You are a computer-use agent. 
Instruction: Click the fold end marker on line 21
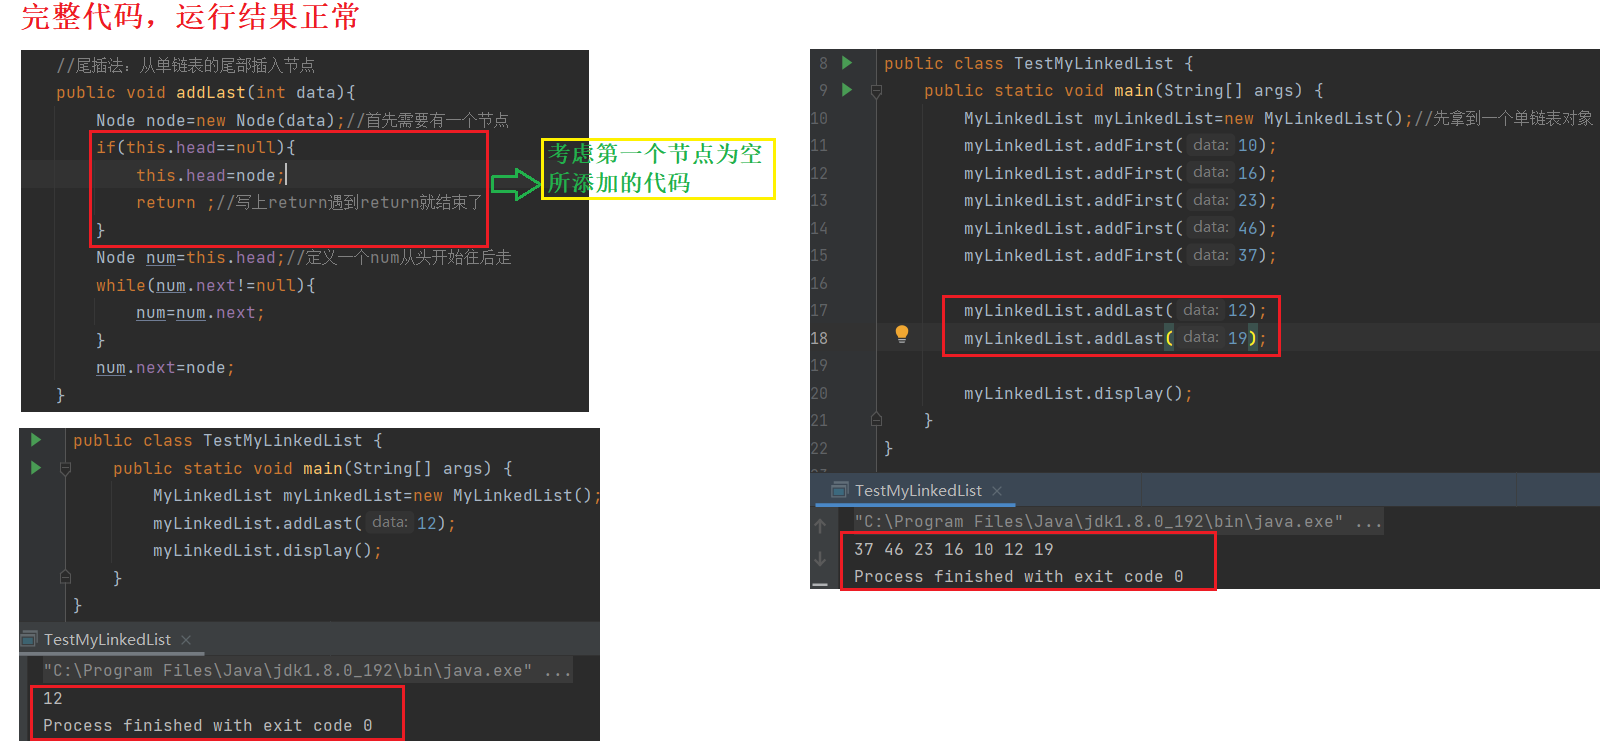point(876,420)
